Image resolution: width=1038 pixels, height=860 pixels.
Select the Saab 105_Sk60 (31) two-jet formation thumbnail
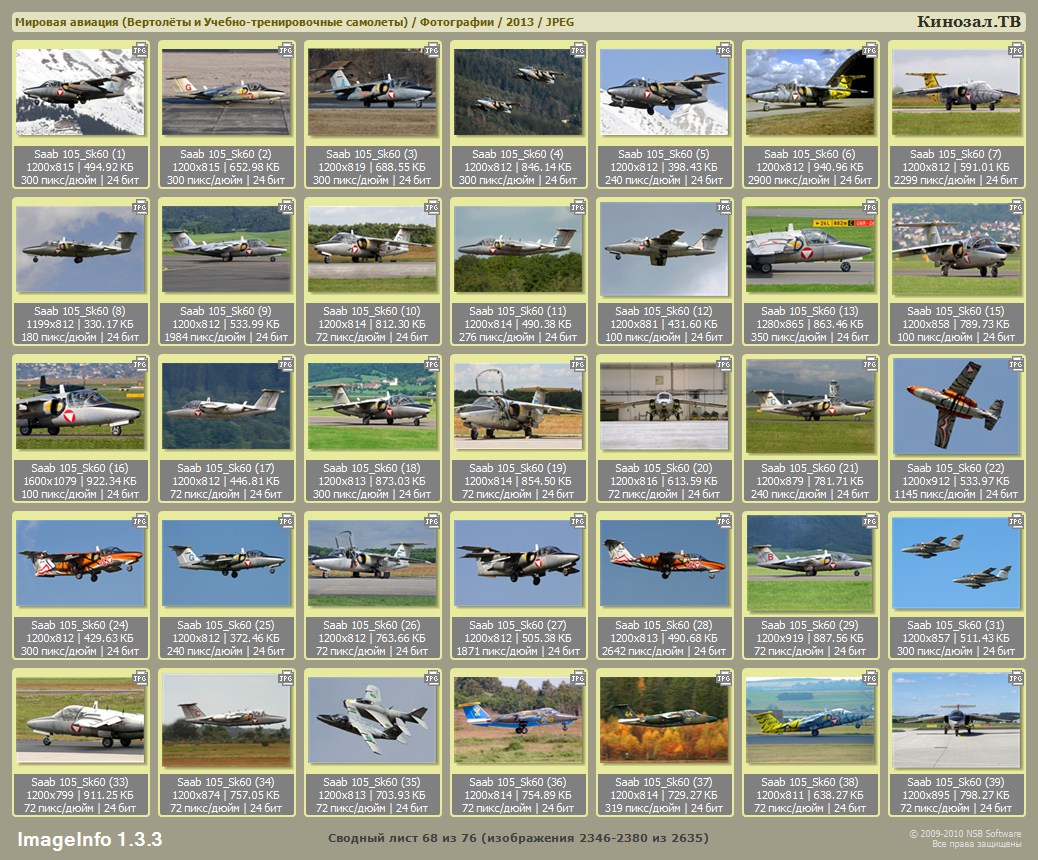point(956,563)
